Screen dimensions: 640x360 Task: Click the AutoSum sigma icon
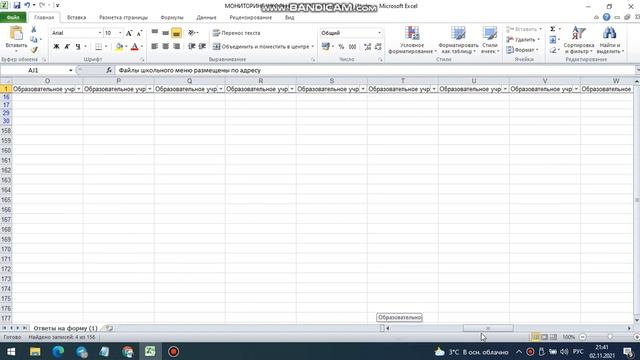553,29
